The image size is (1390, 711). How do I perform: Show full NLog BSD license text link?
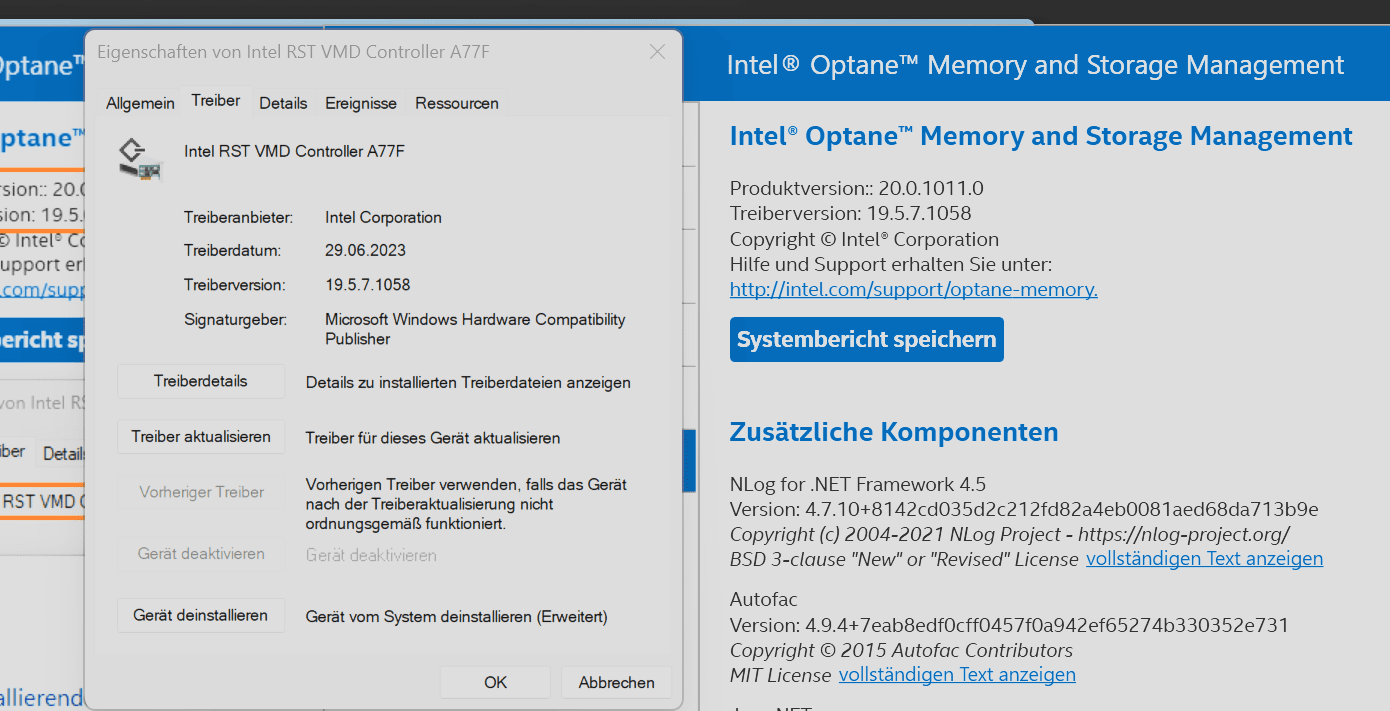(1204, 559)
